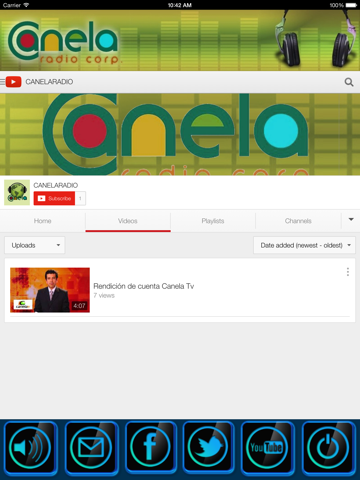Open the Facebook icon in bottom bar
This screenshot has height=480, width=360.
(151, 448)
